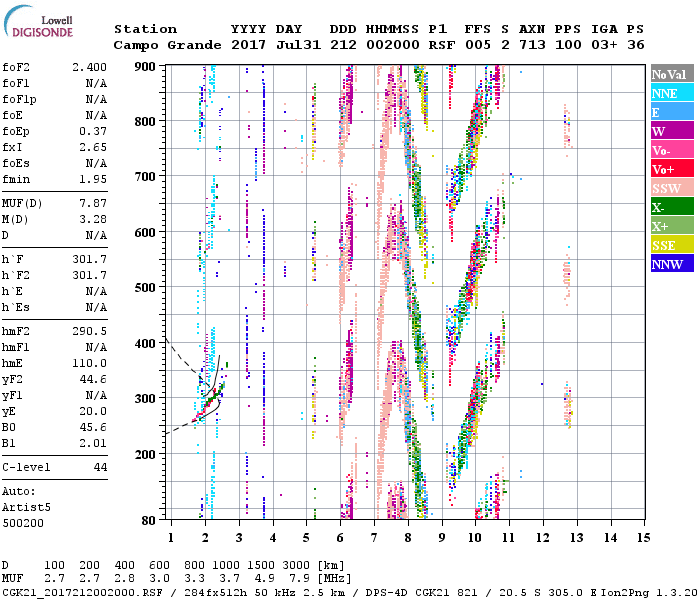Select the hmF2 value 290.5

coord(88,330)
